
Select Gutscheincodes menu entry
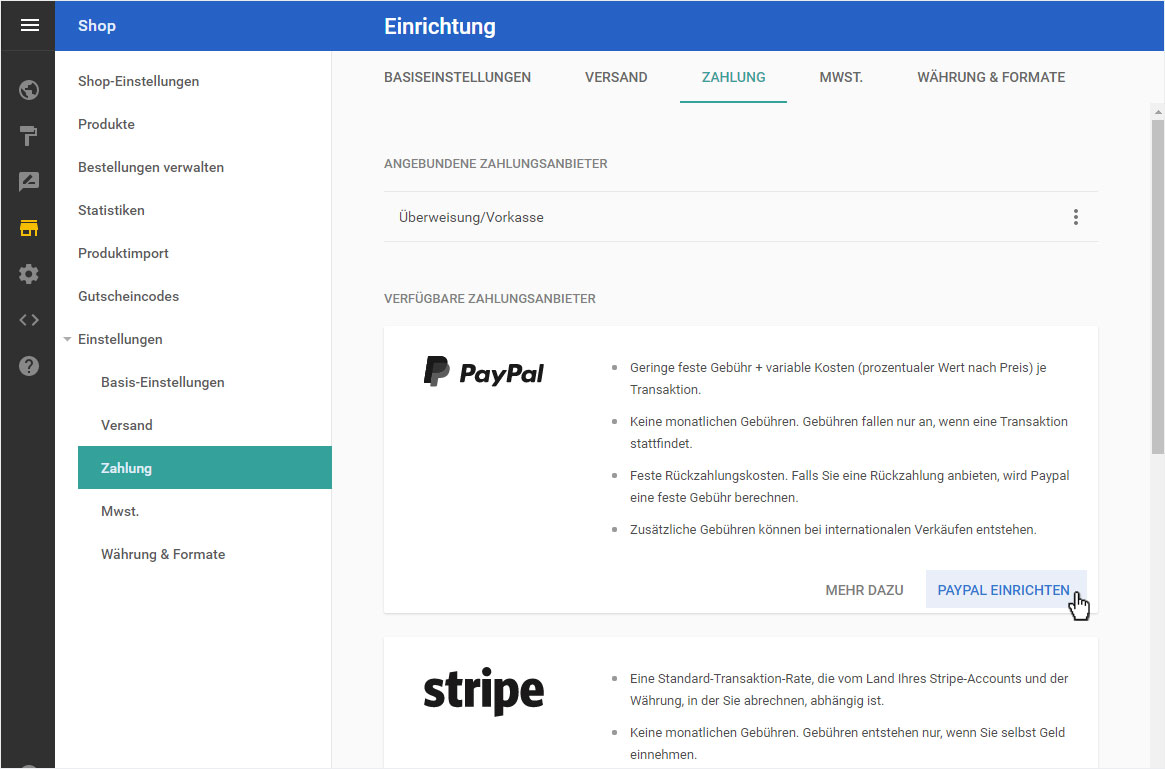pos(129,296)
